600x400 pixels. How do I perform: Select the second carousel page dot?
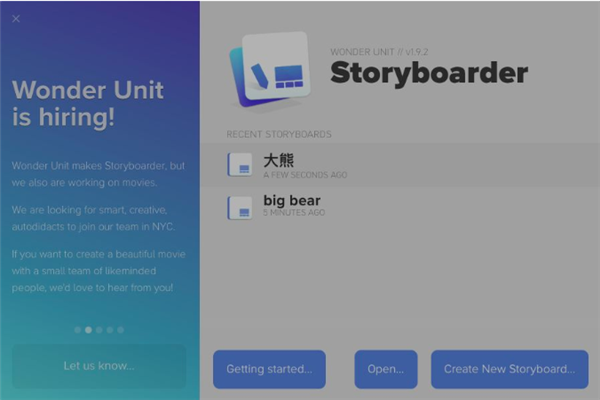coord(88,330)
